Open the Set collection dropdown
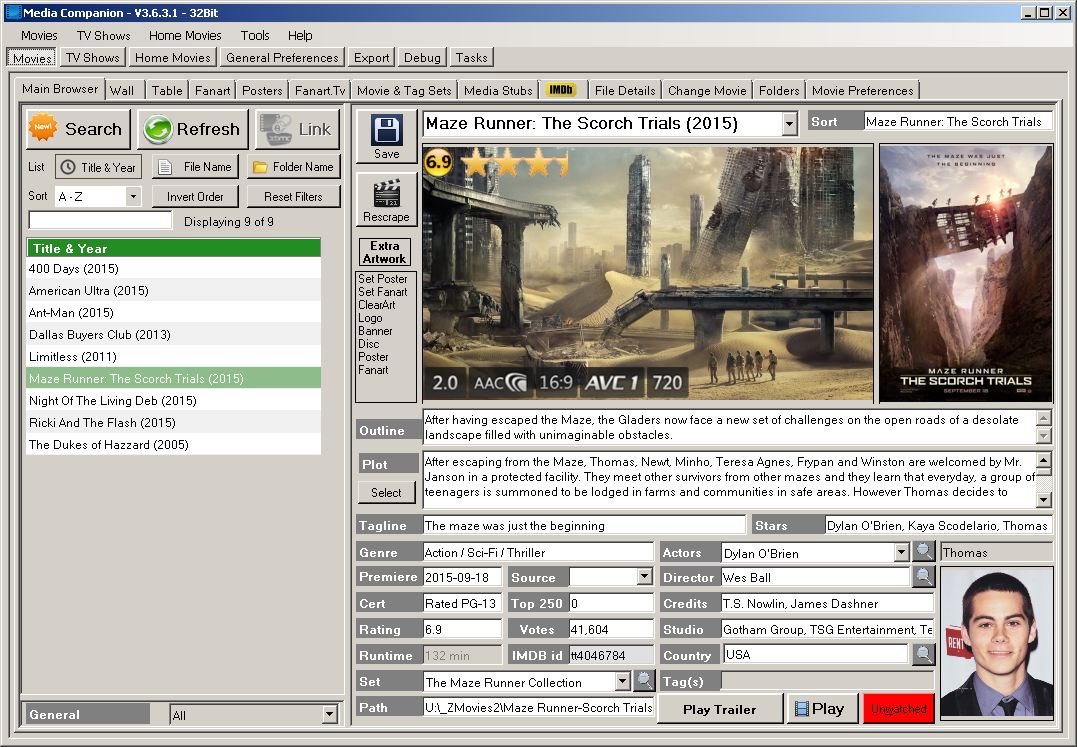The height and width of the screenshot is (747, 1077). coord(622,681)
